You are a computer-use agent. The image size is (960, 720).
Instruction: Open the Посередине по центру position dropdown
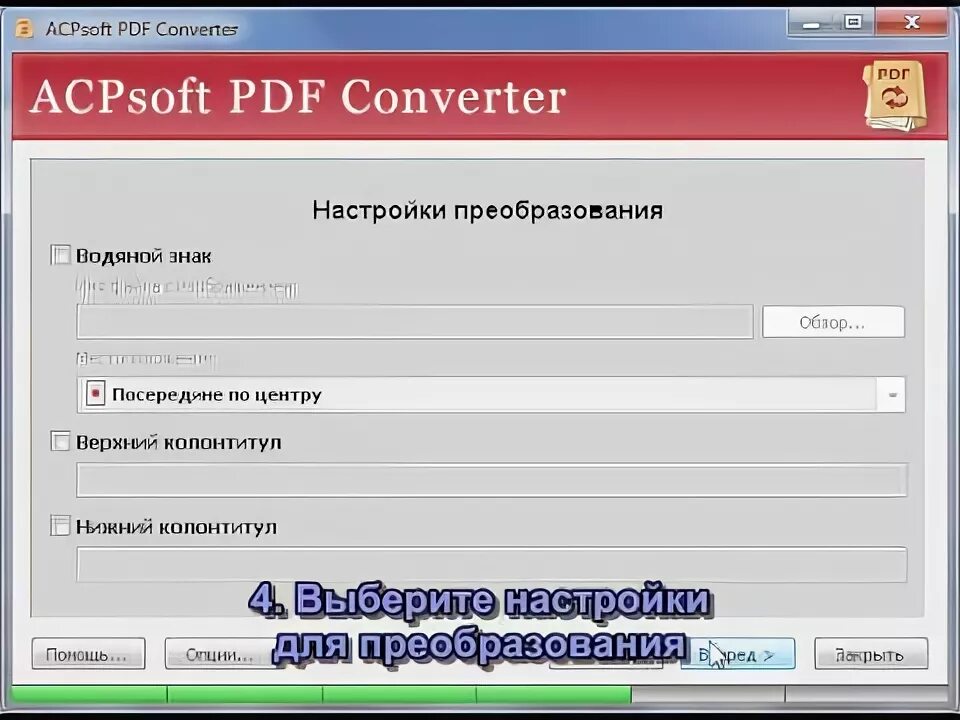coord(491,394)
